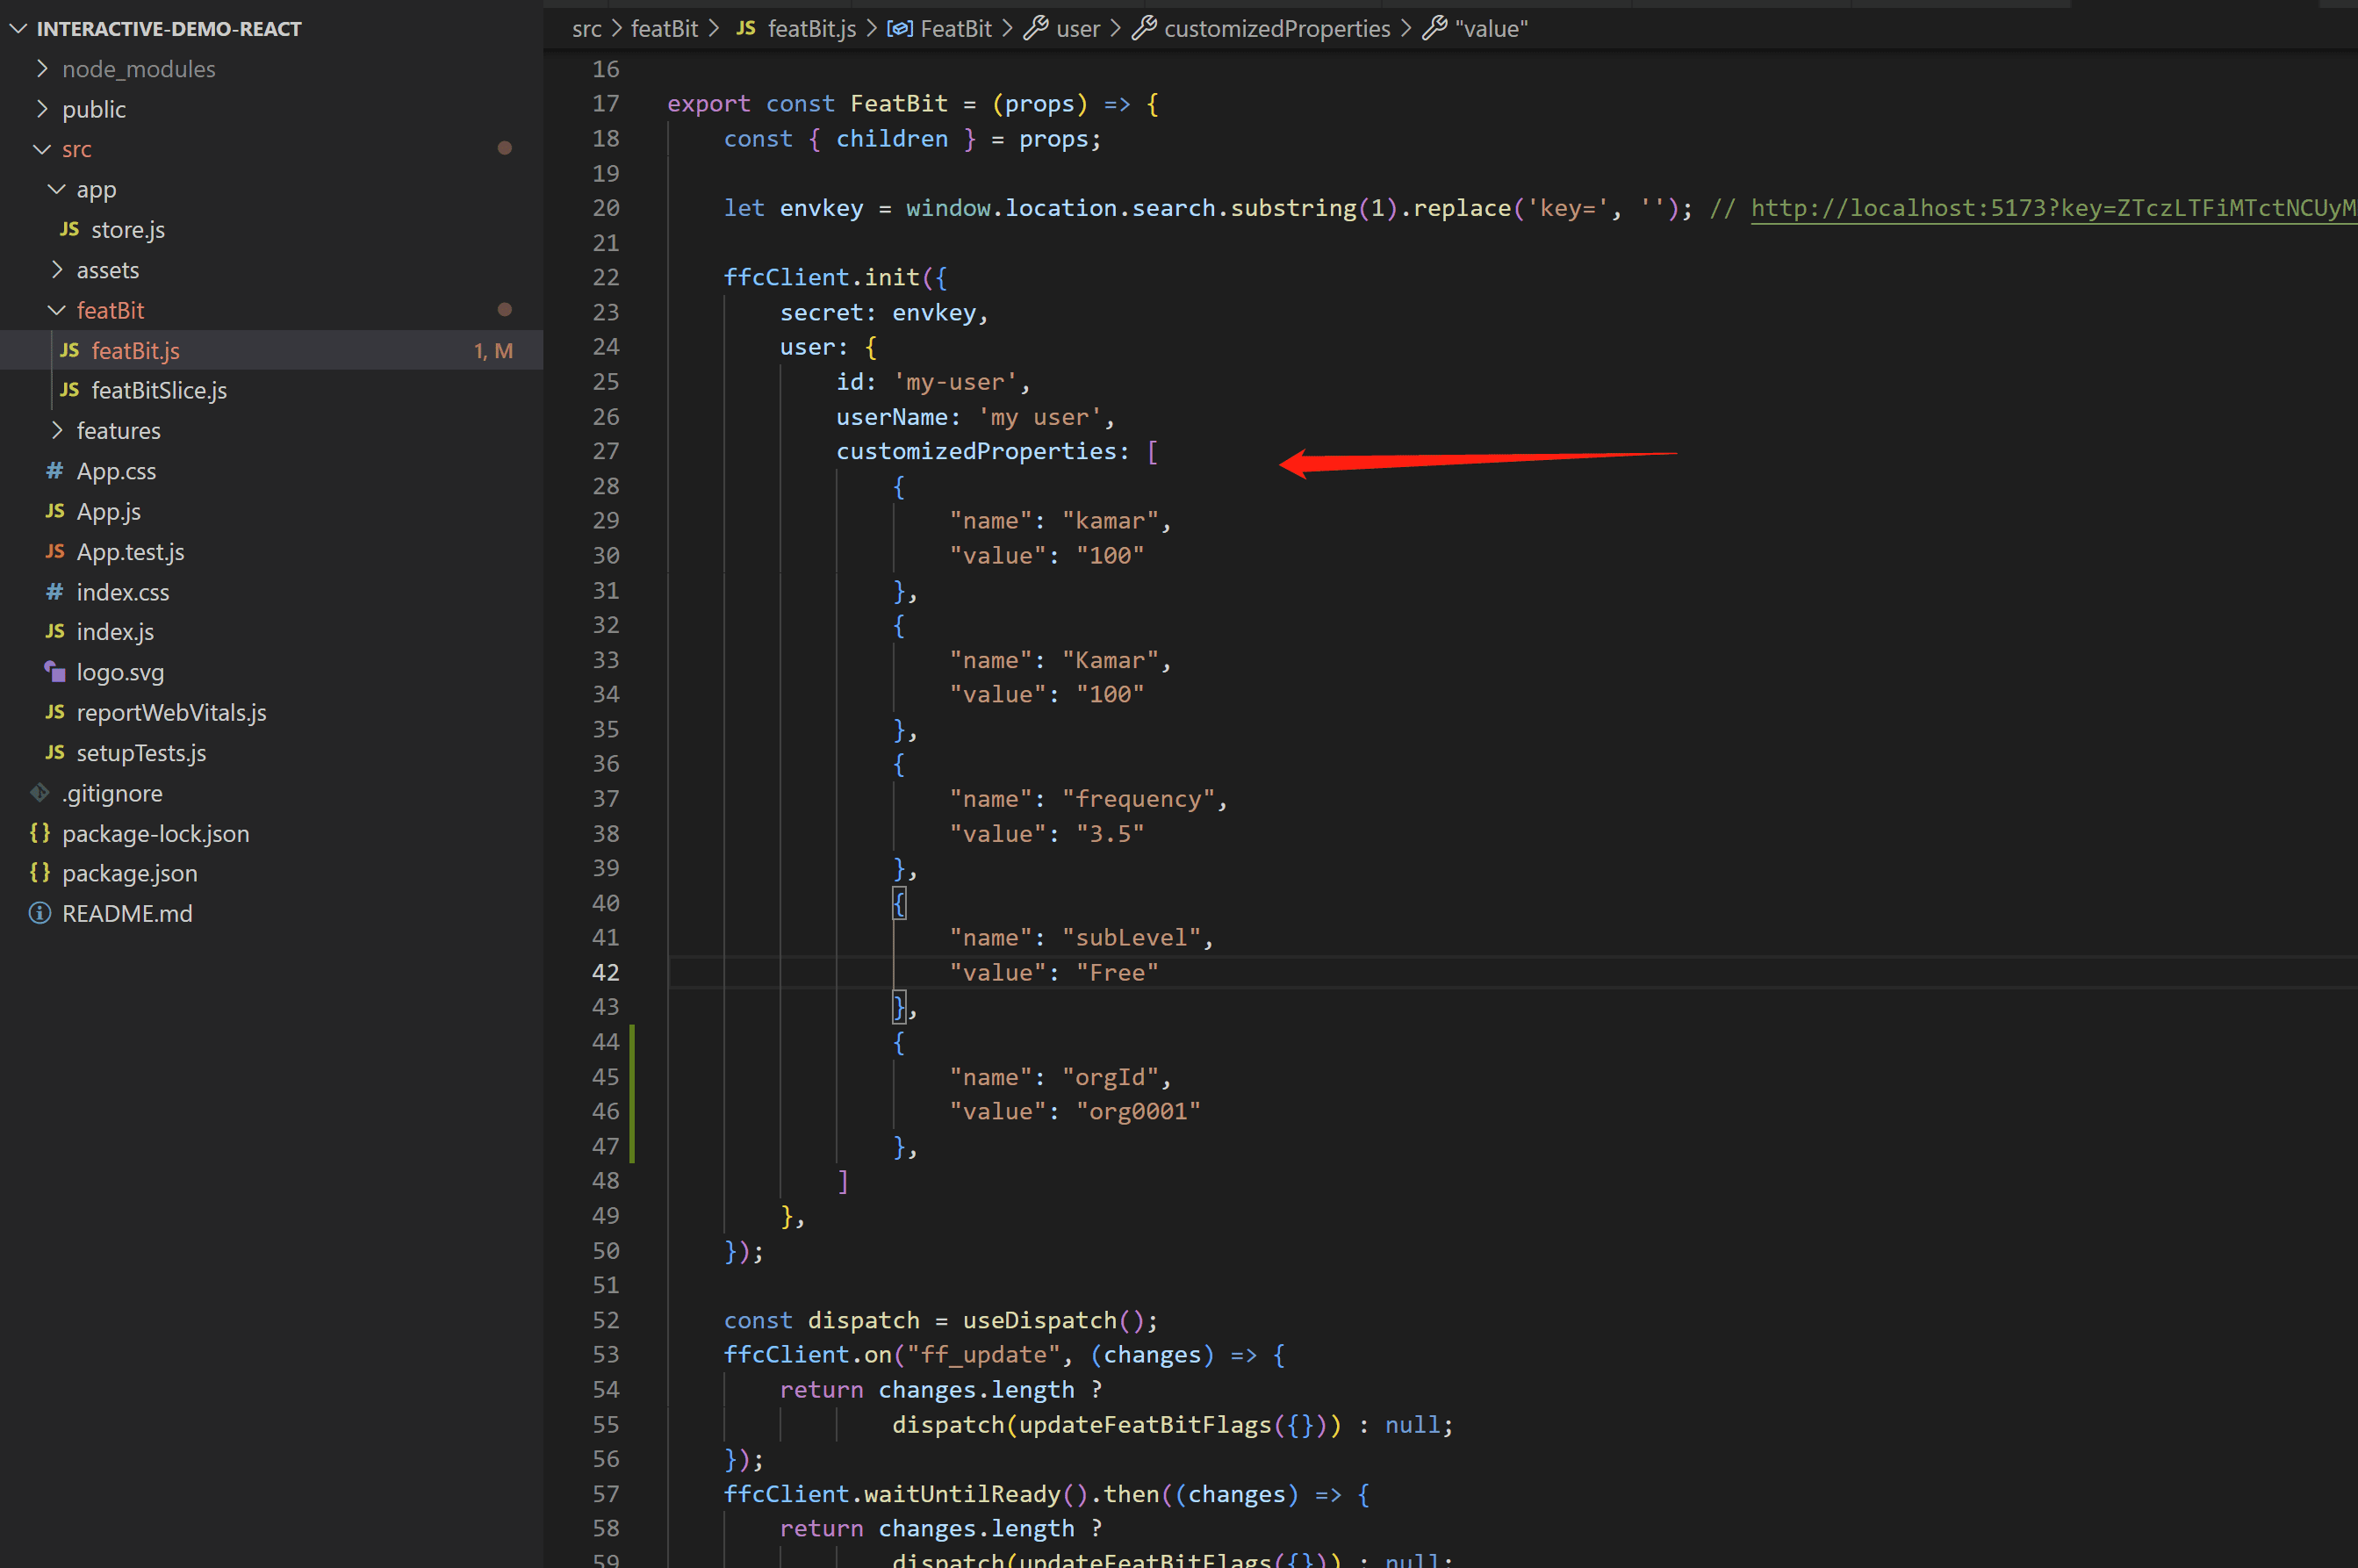Click the logo.svg file icon
Image resolution: width=2358 pixels, height=1568 pixels.
click(55, 672)
